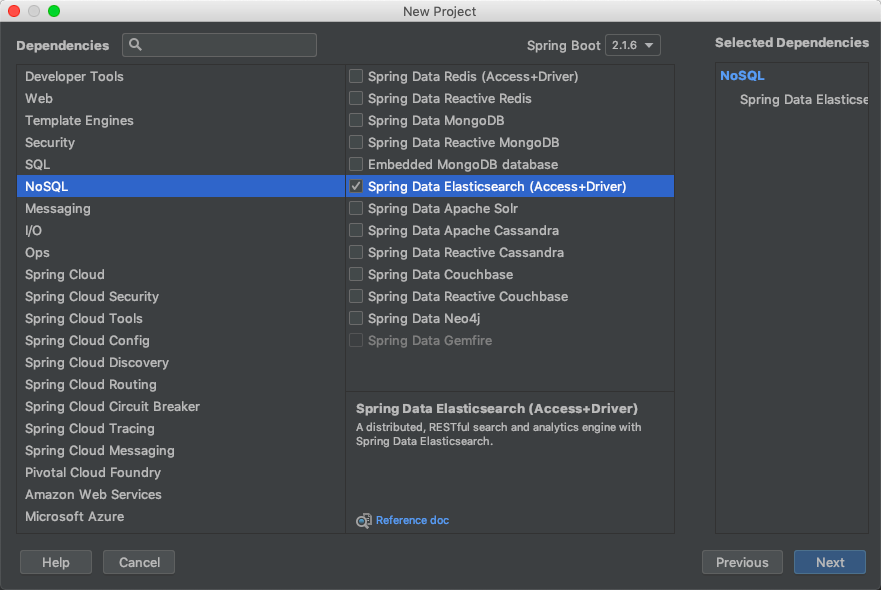Select Spring Cloud Routing category
881x590 pixels.
pos(180,384)
